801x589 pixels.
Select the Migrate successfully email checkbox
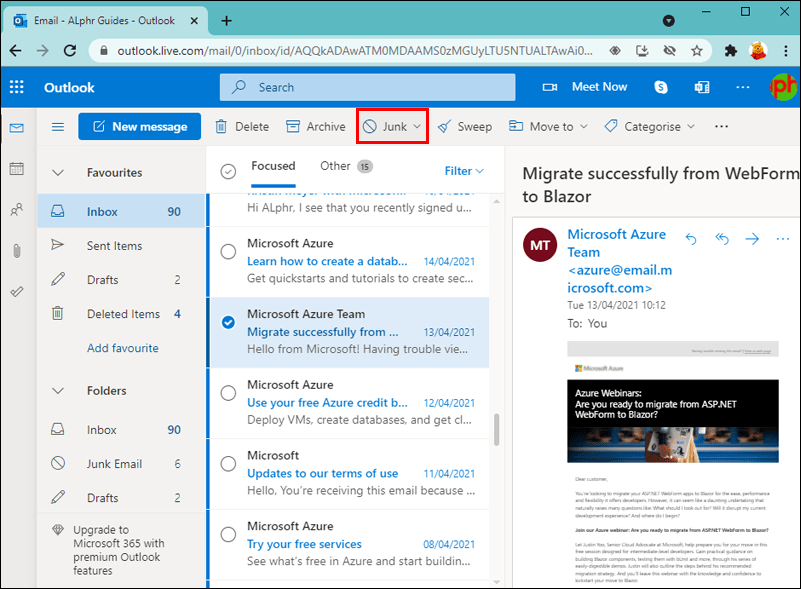pos(228,322)
